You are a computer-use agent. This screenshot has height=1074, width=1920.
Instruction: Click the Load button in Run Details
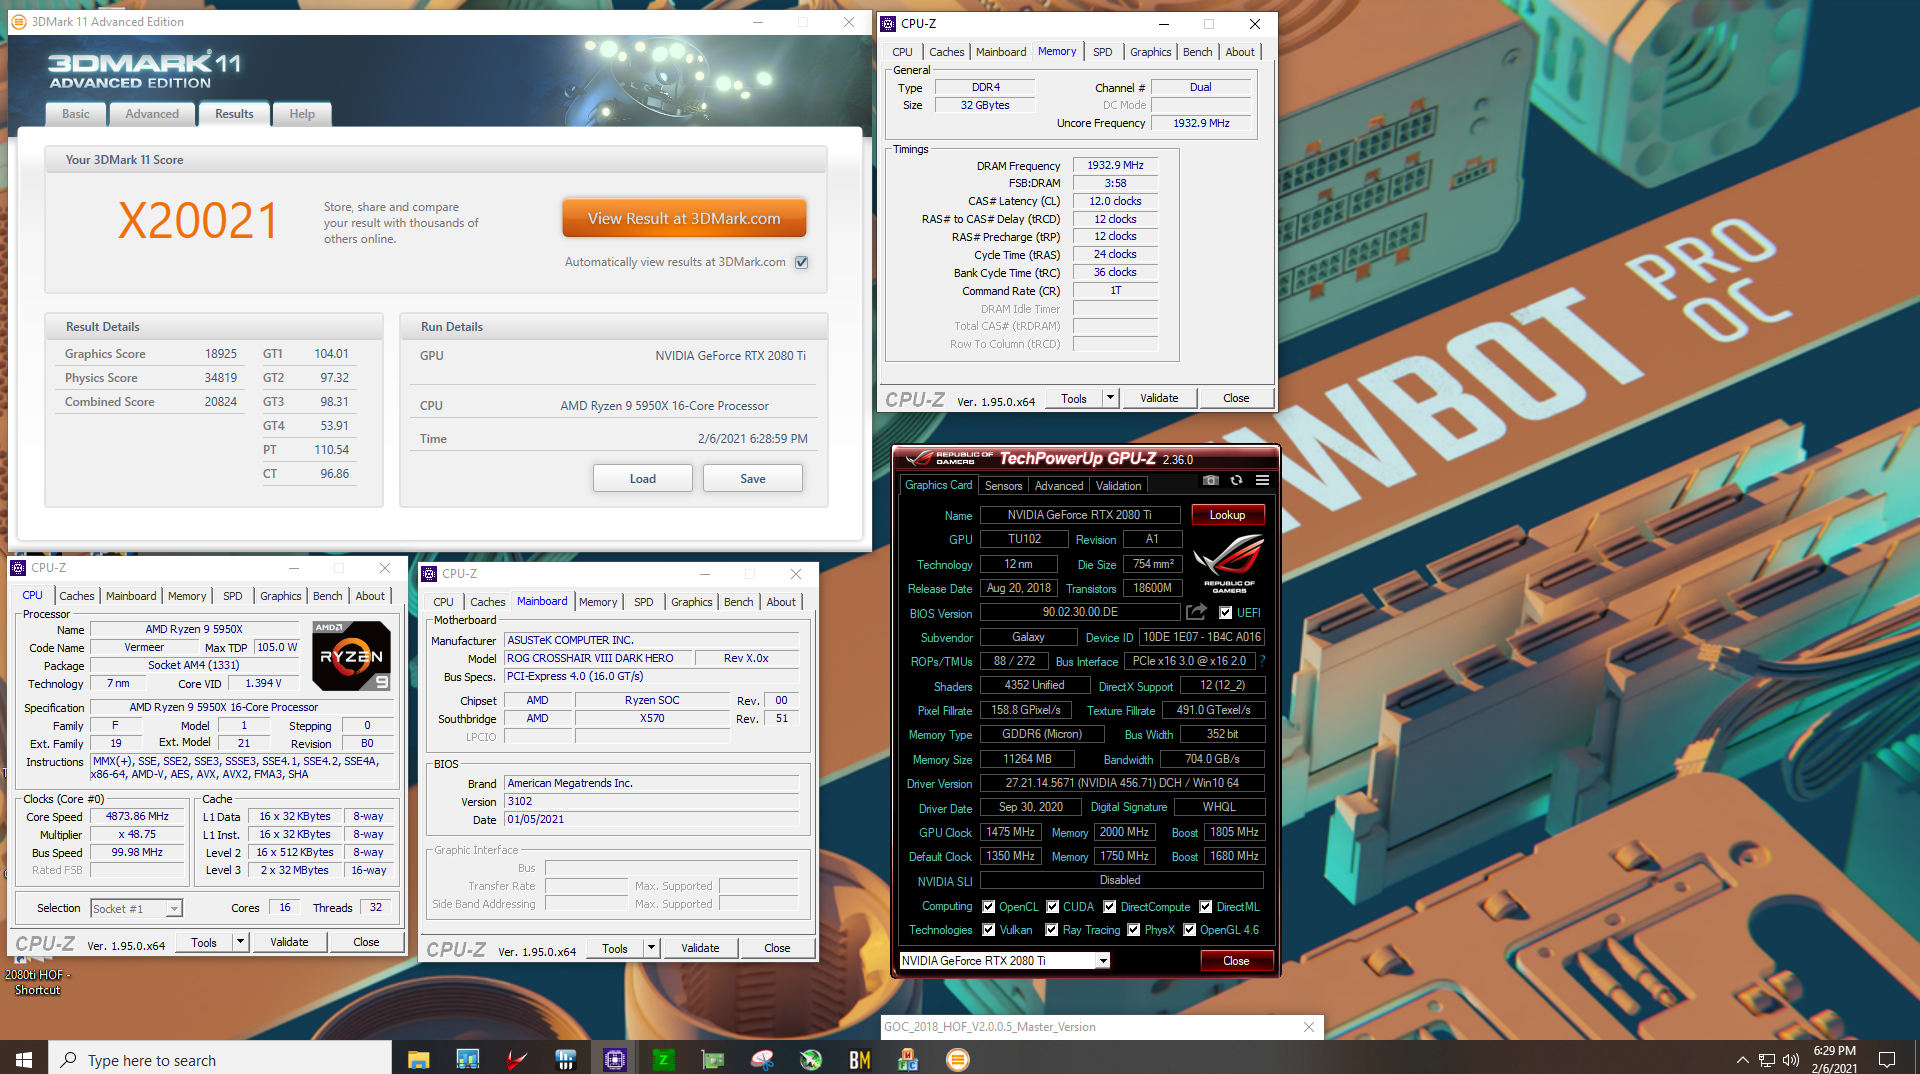click(x=642, y=478)
